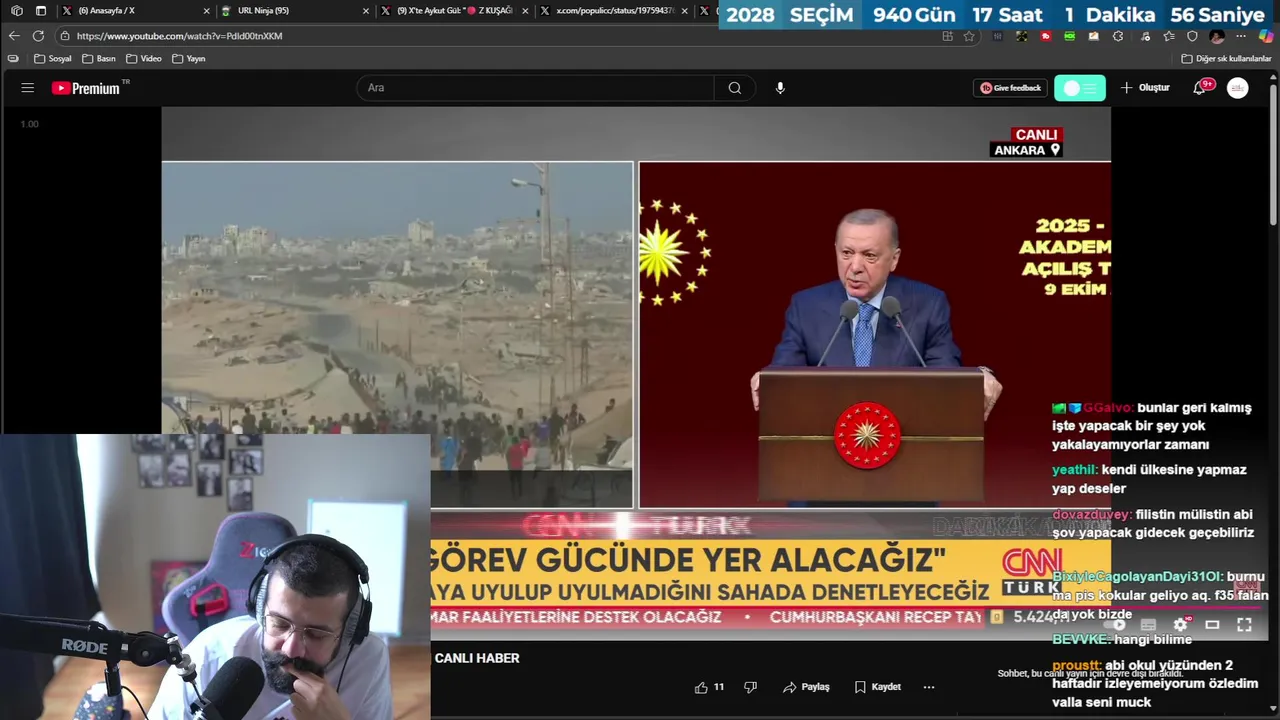The height and width of the screenshot is (720, 1280).
Task: Reload the page with refresh icon
Action: pos(38,36)
